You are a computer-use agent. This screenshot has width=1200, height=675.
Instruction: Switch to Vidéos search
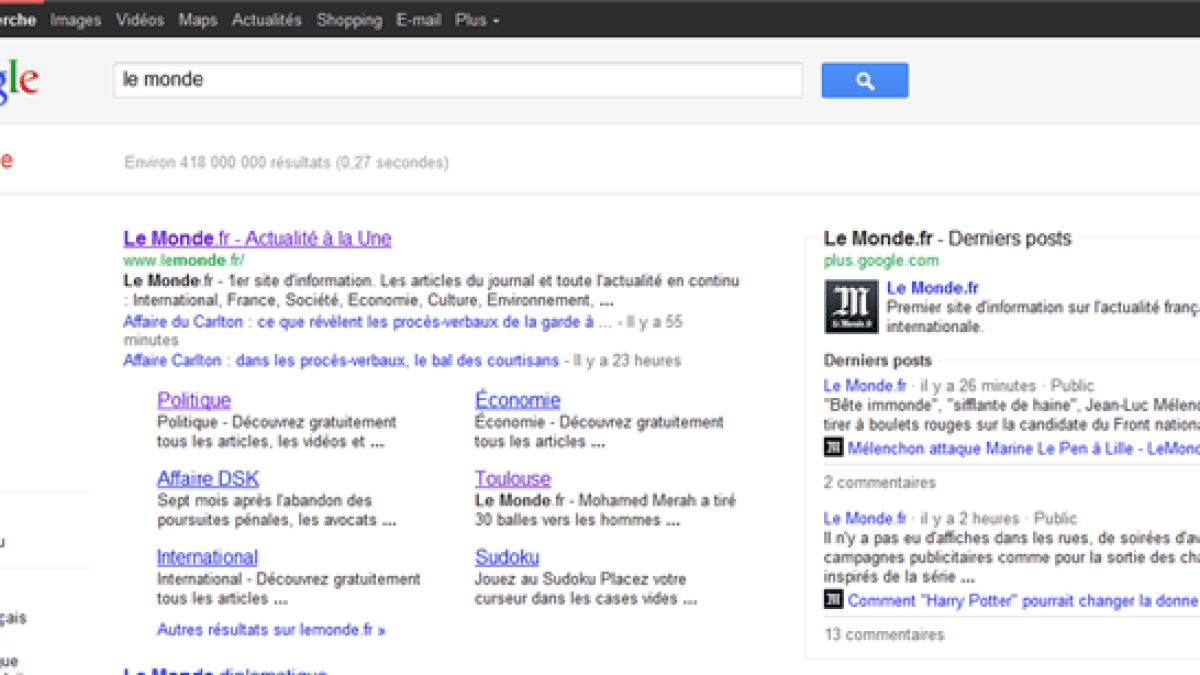[140, 20]
